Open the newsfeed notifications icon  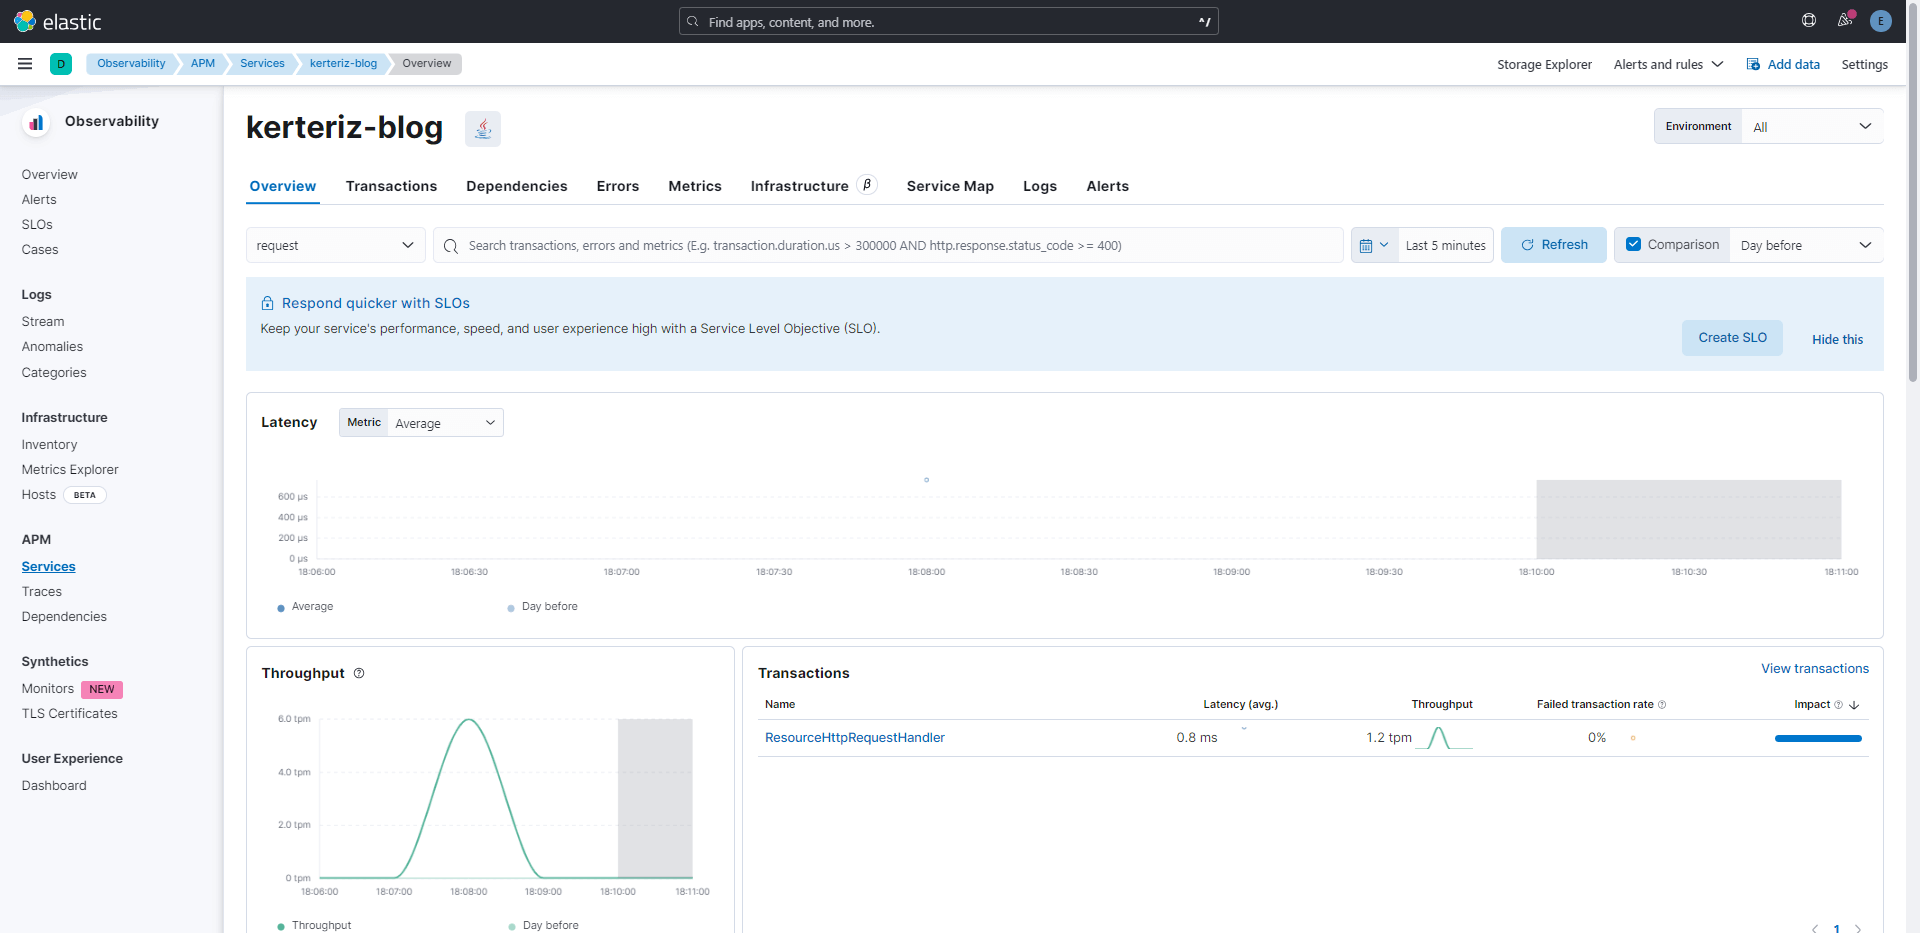pyautogui.click(x=1845, y=20)
